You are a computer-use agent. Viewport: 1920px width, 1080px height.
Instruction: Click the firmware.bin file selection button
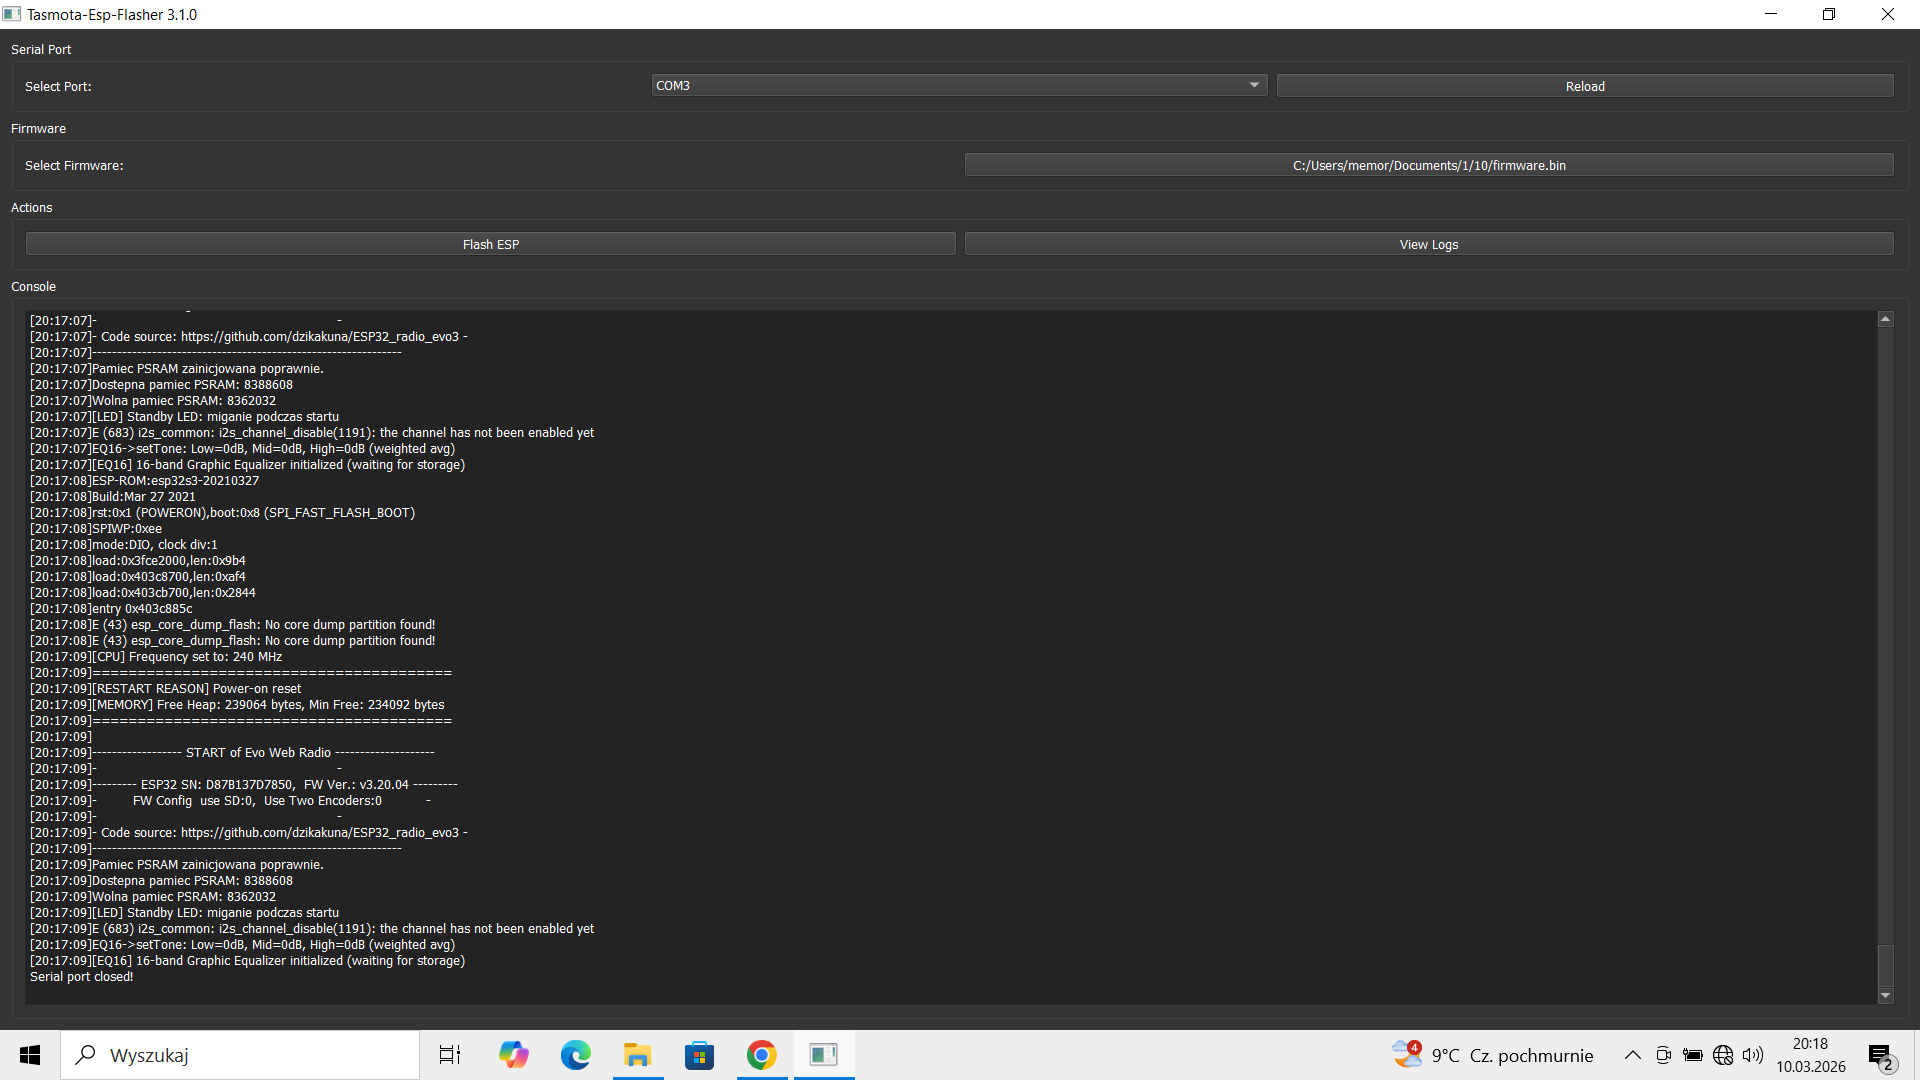coord(1428,165)
